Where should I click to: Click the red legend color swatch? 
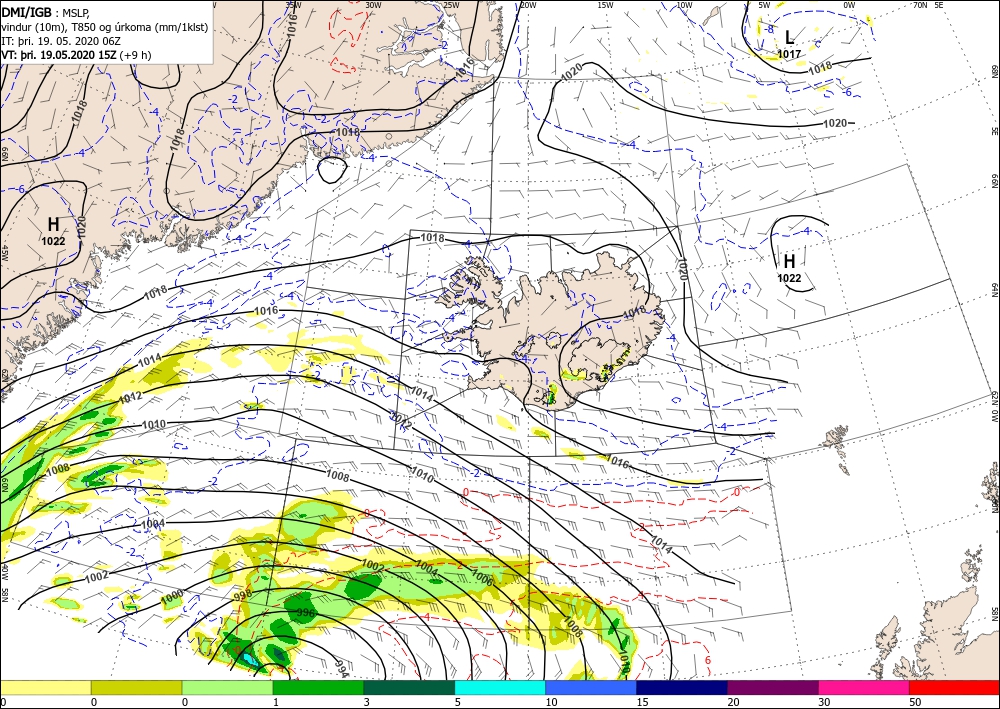(x=955, y=687)
